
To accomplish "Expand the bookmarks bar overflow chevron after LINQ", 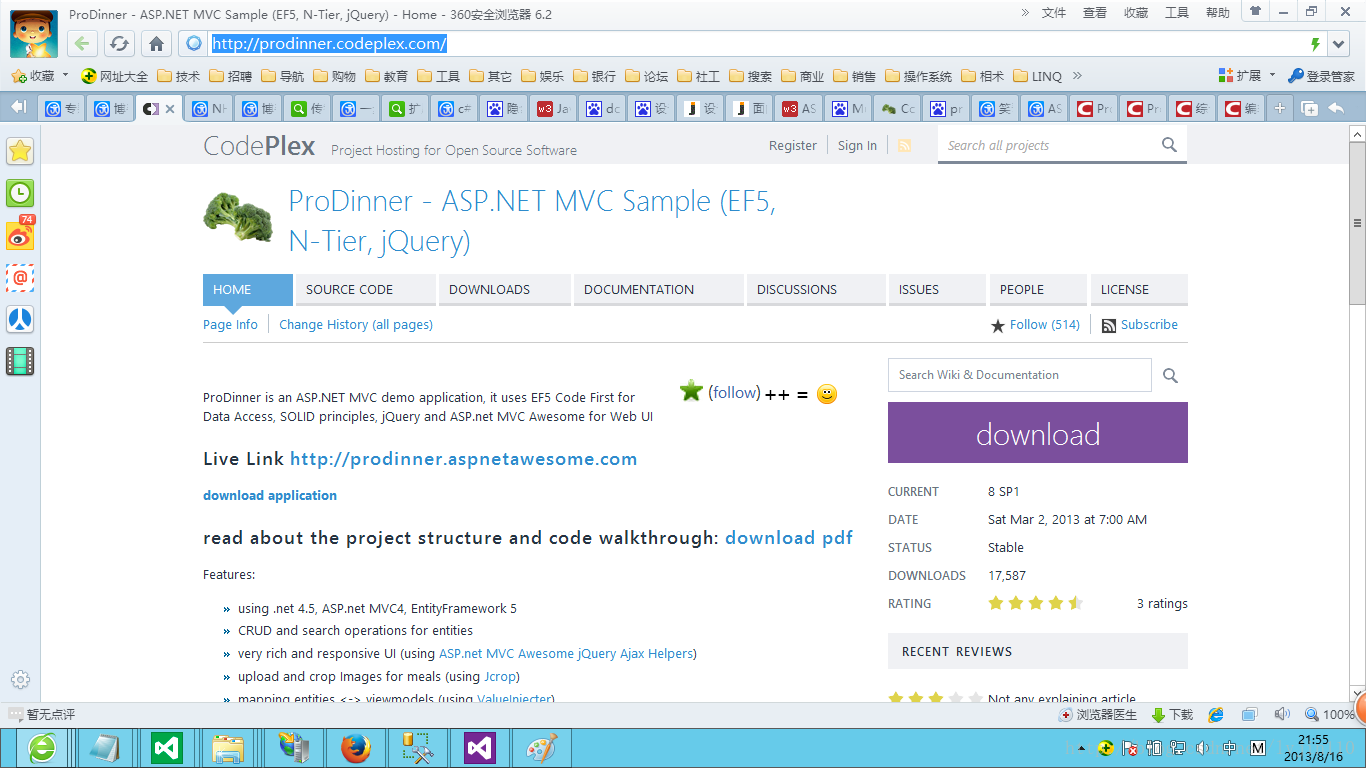I will point(1077,76).
